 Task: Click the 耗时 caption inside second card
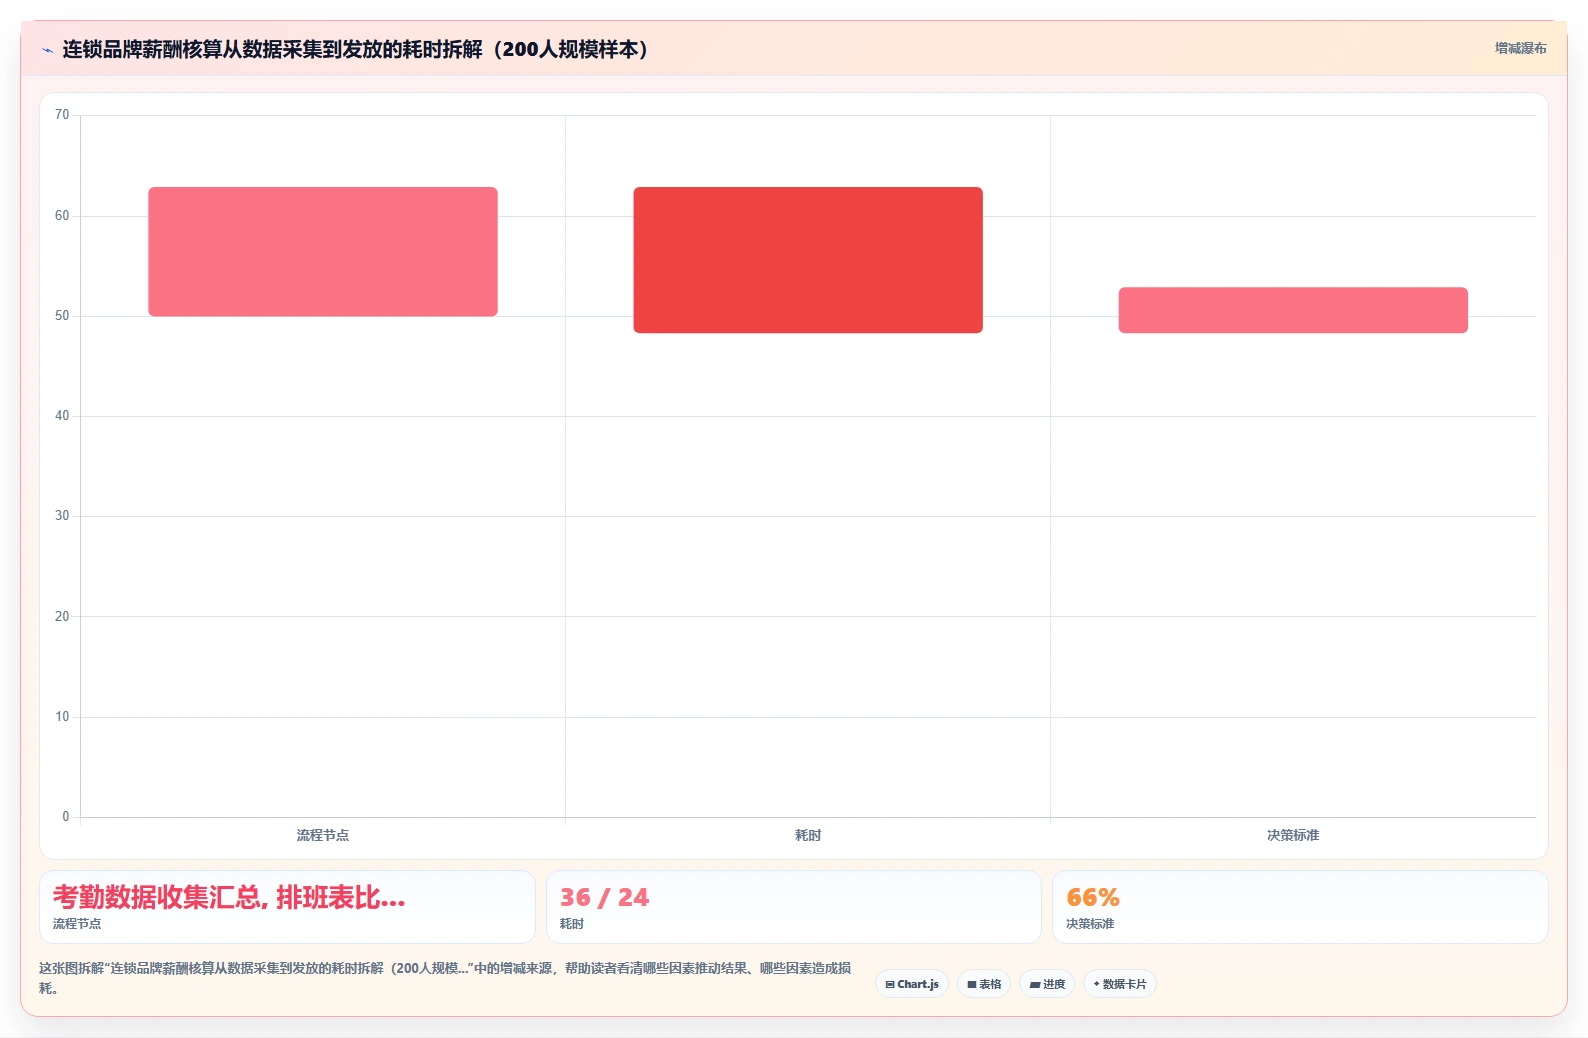(572, 924)
